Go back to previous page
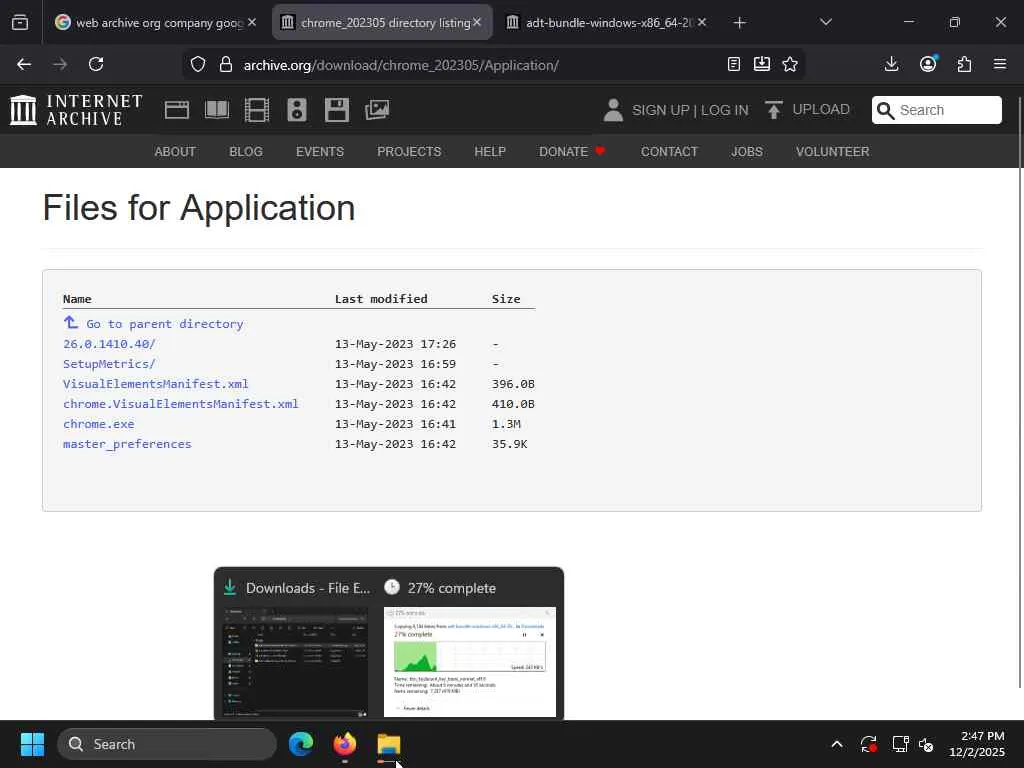The image size is (1024, 768). pos(24,64)
